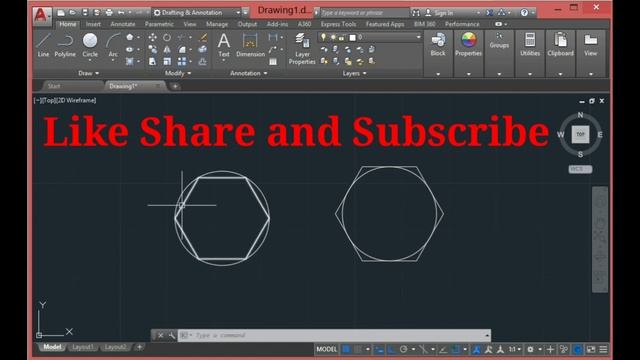Open the AutoCAD application menu
The height and width of the screenshot is (360, 640).
pyautogui.click(x=41, y=16)
